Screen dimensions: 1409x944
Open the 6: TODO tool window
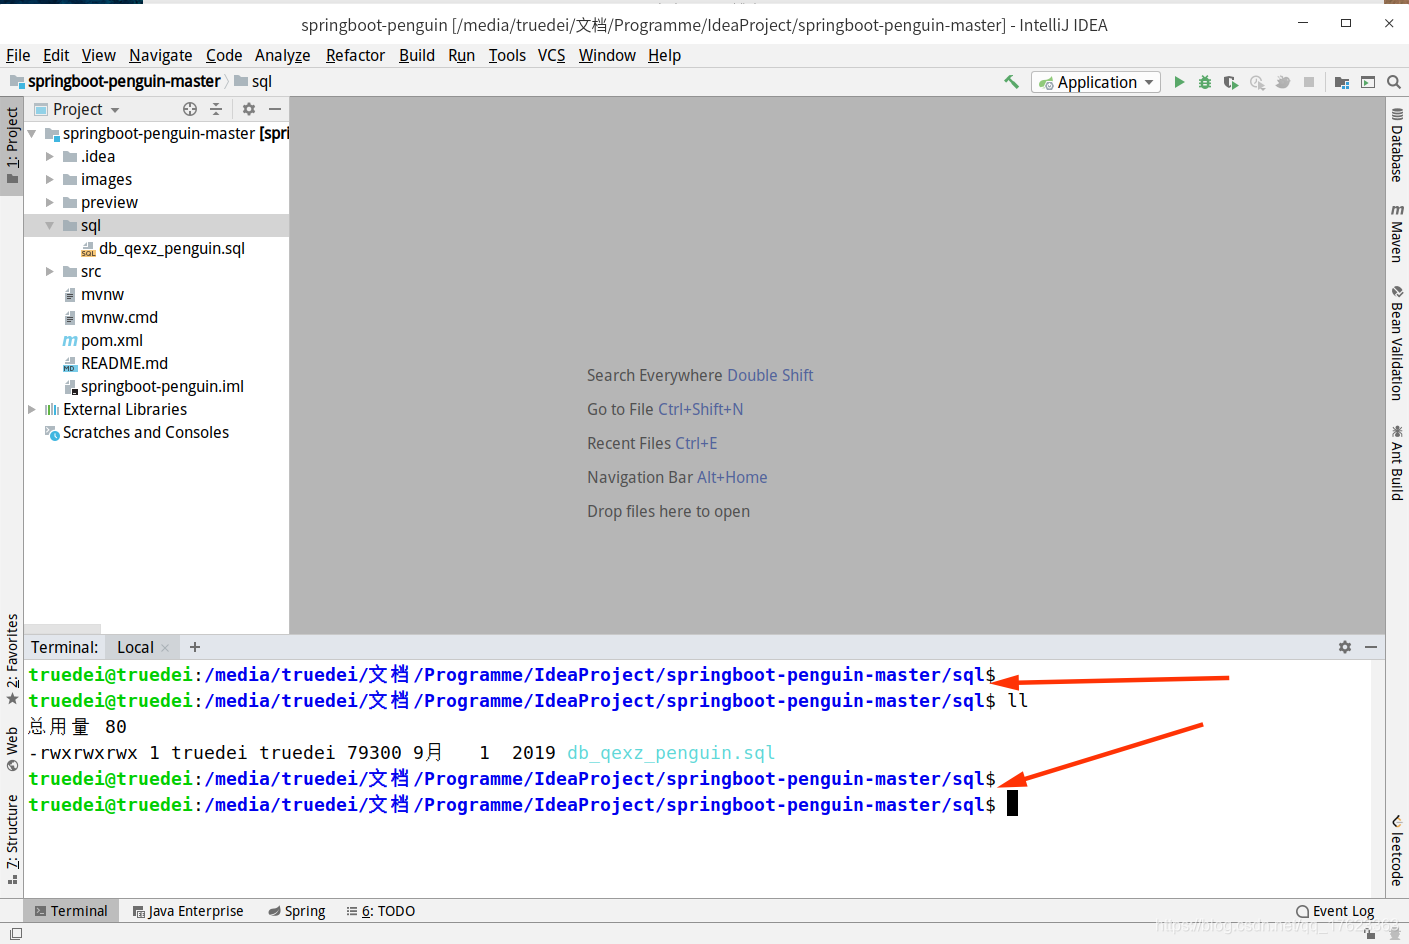coord(381,911)
